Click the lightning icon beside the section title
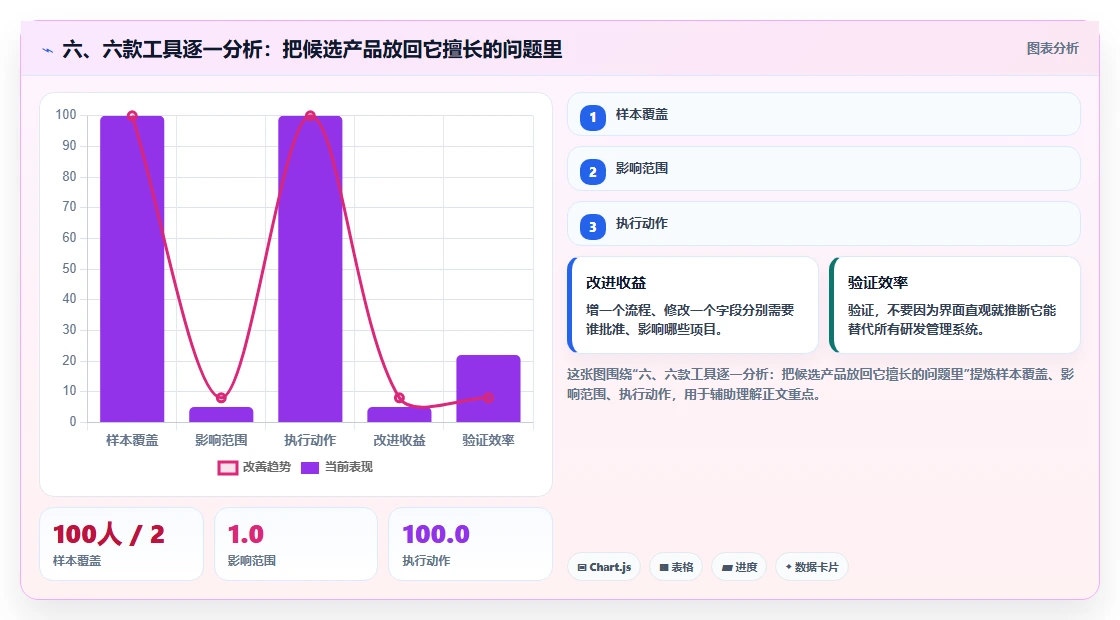 coord(48,50)
